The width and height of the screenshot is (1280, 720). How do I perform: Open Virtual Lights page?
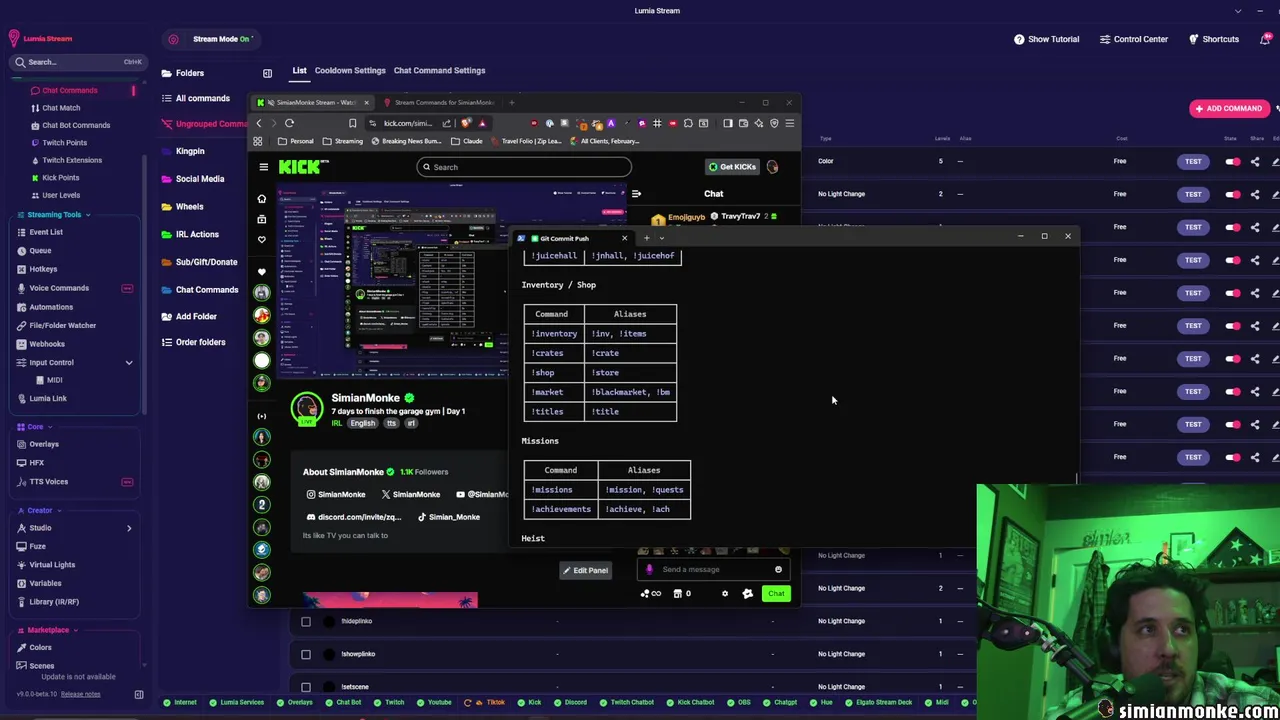click(x=52, y=564)
